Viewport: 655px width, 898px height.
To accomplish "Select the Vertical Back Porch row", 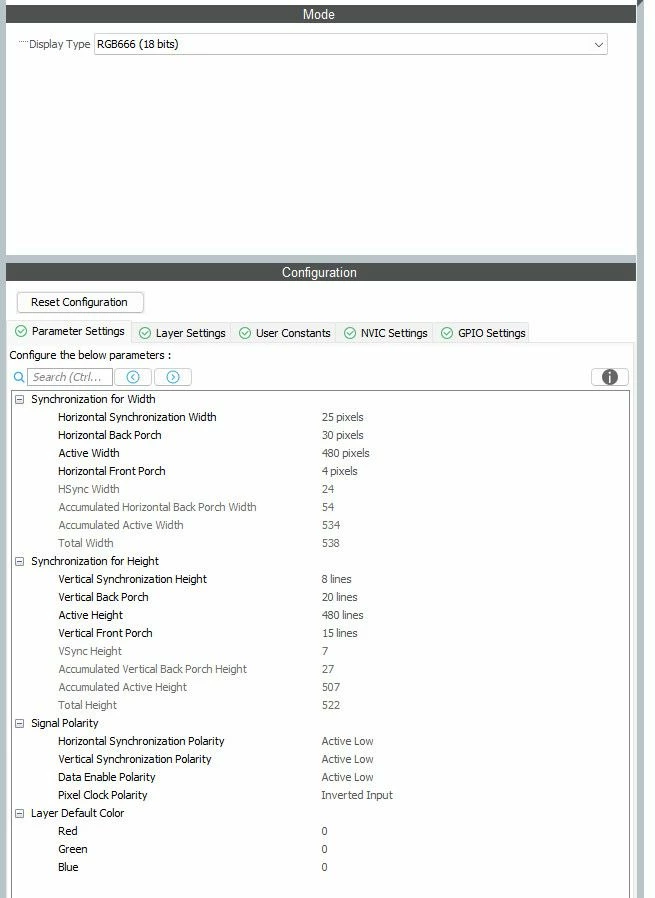I will click(x=321, y=597).
